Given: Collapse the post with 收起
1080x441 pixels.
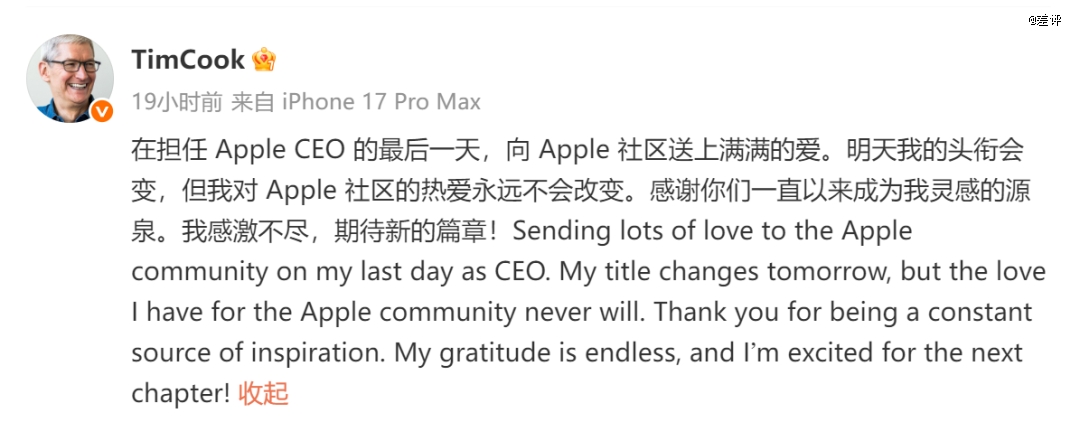Looking at the screenshot, I should (263, 393).
